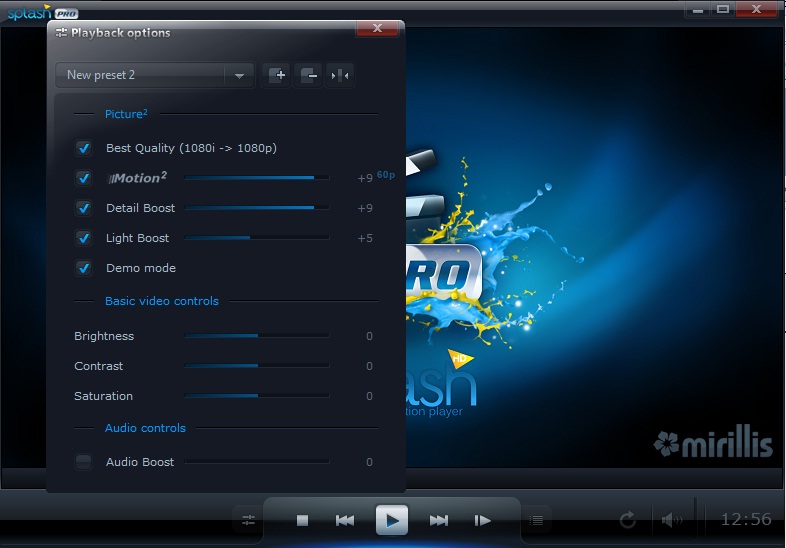Click the Brightness label
Viewport: 786px width, 548px height.
(x=104, y=336)
